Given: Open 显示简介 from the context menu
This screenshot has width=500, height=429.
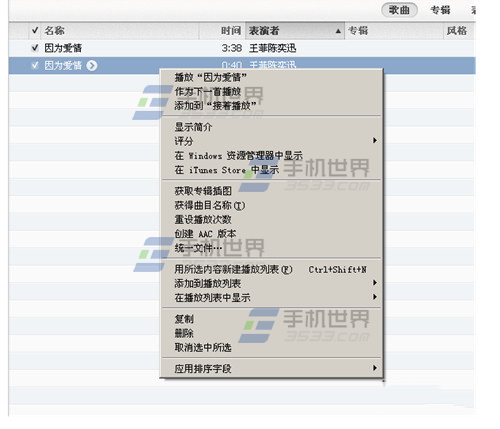Looking at the screenshot, I should pos(271,127).
